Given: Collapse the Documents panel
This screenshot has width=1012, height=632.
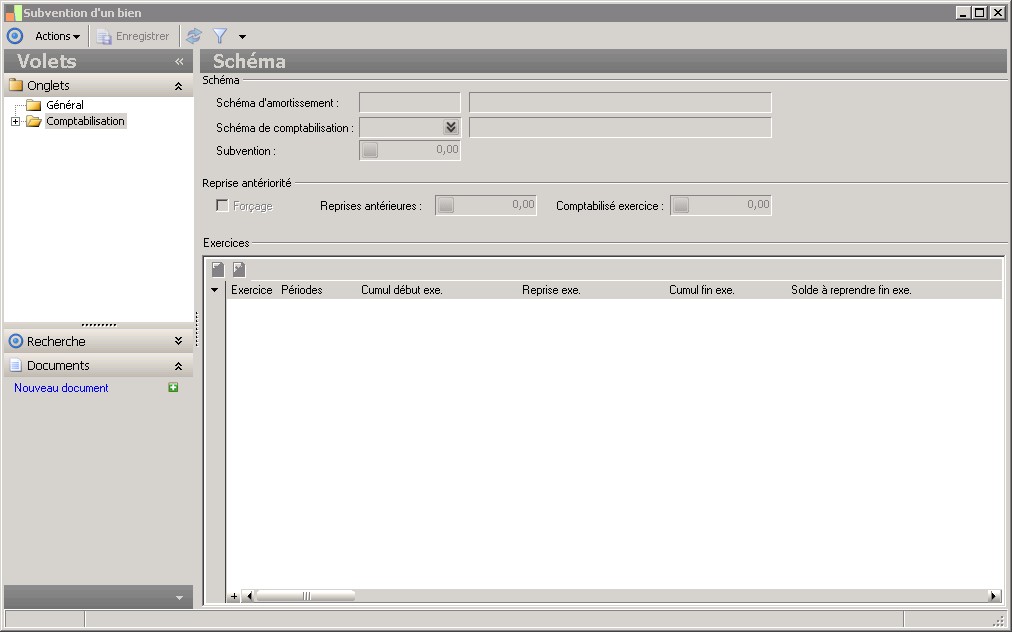Looking at the screenshot, I should (x=178, y=366).
